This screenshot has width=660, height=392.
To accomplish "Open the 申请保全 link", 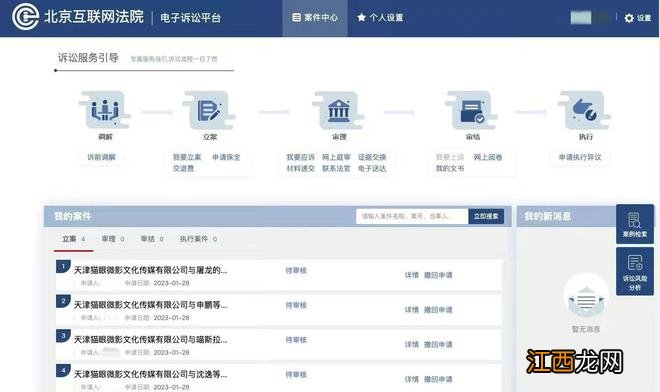I will point(226,157).
